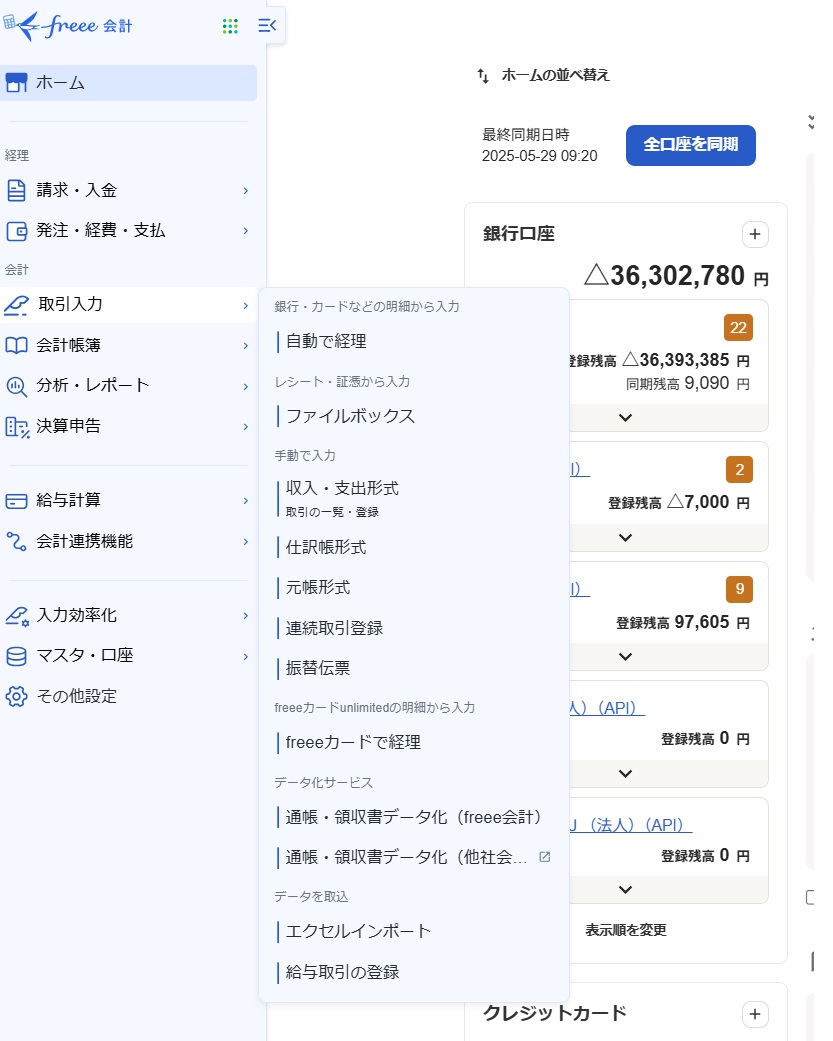Open その他設定 gear icon
The width and height of the screenshot is (833, 1041).
(x=16, y=696)
